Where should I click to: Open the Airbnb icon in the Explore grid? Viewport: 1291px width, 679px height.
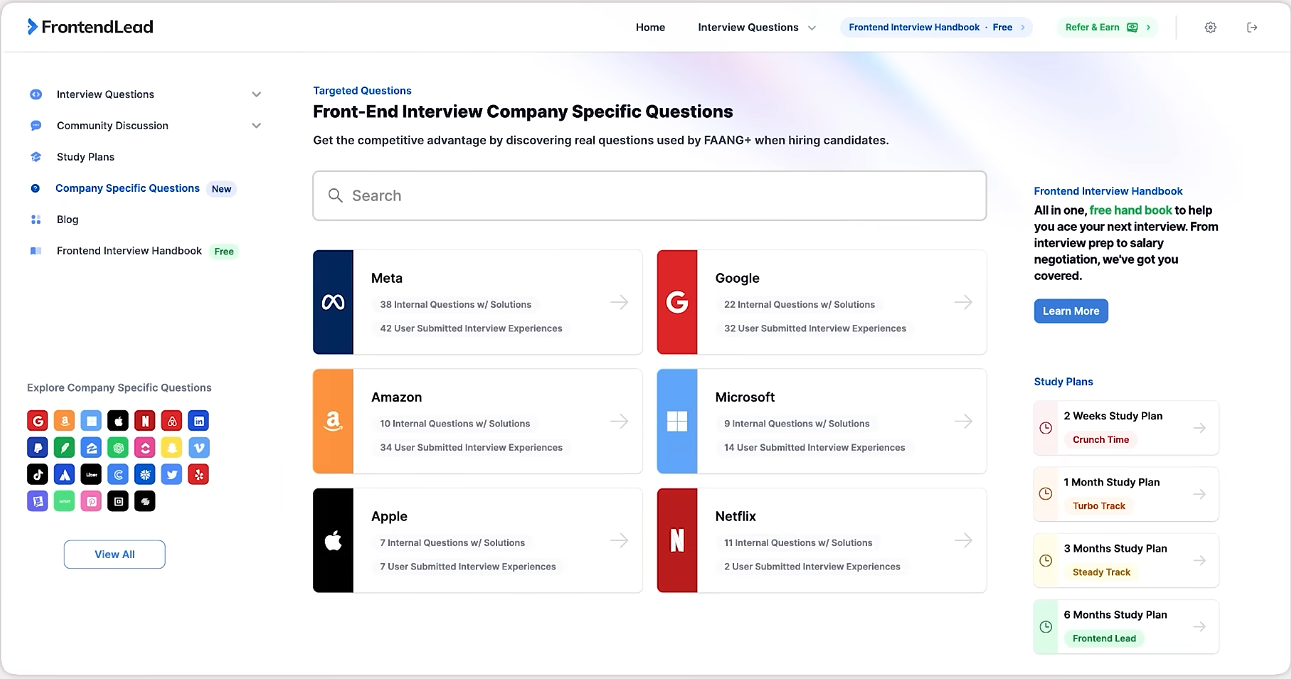coord(172,421)
